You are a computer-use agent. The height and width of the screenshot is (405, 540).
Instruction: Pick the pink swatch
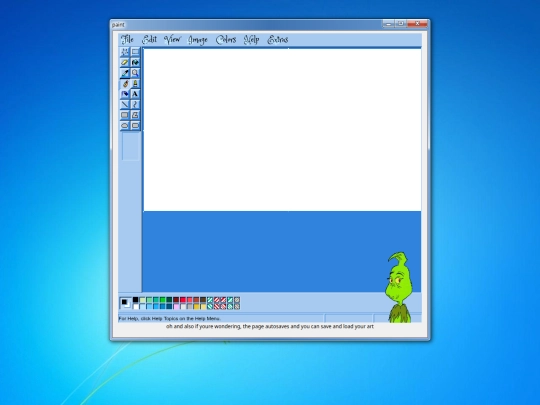point(176,307)
